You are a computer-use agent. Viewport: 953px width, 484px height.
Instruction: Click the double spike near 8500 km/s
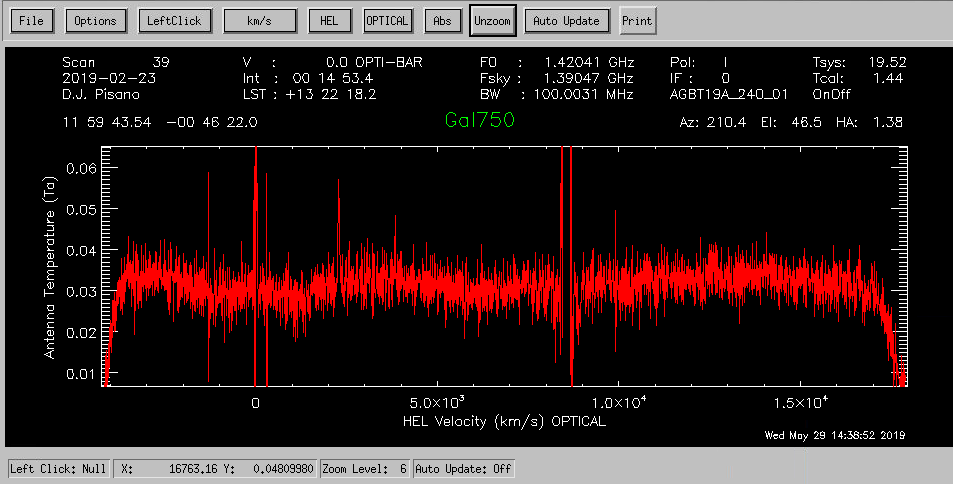(x=566, y=200)
